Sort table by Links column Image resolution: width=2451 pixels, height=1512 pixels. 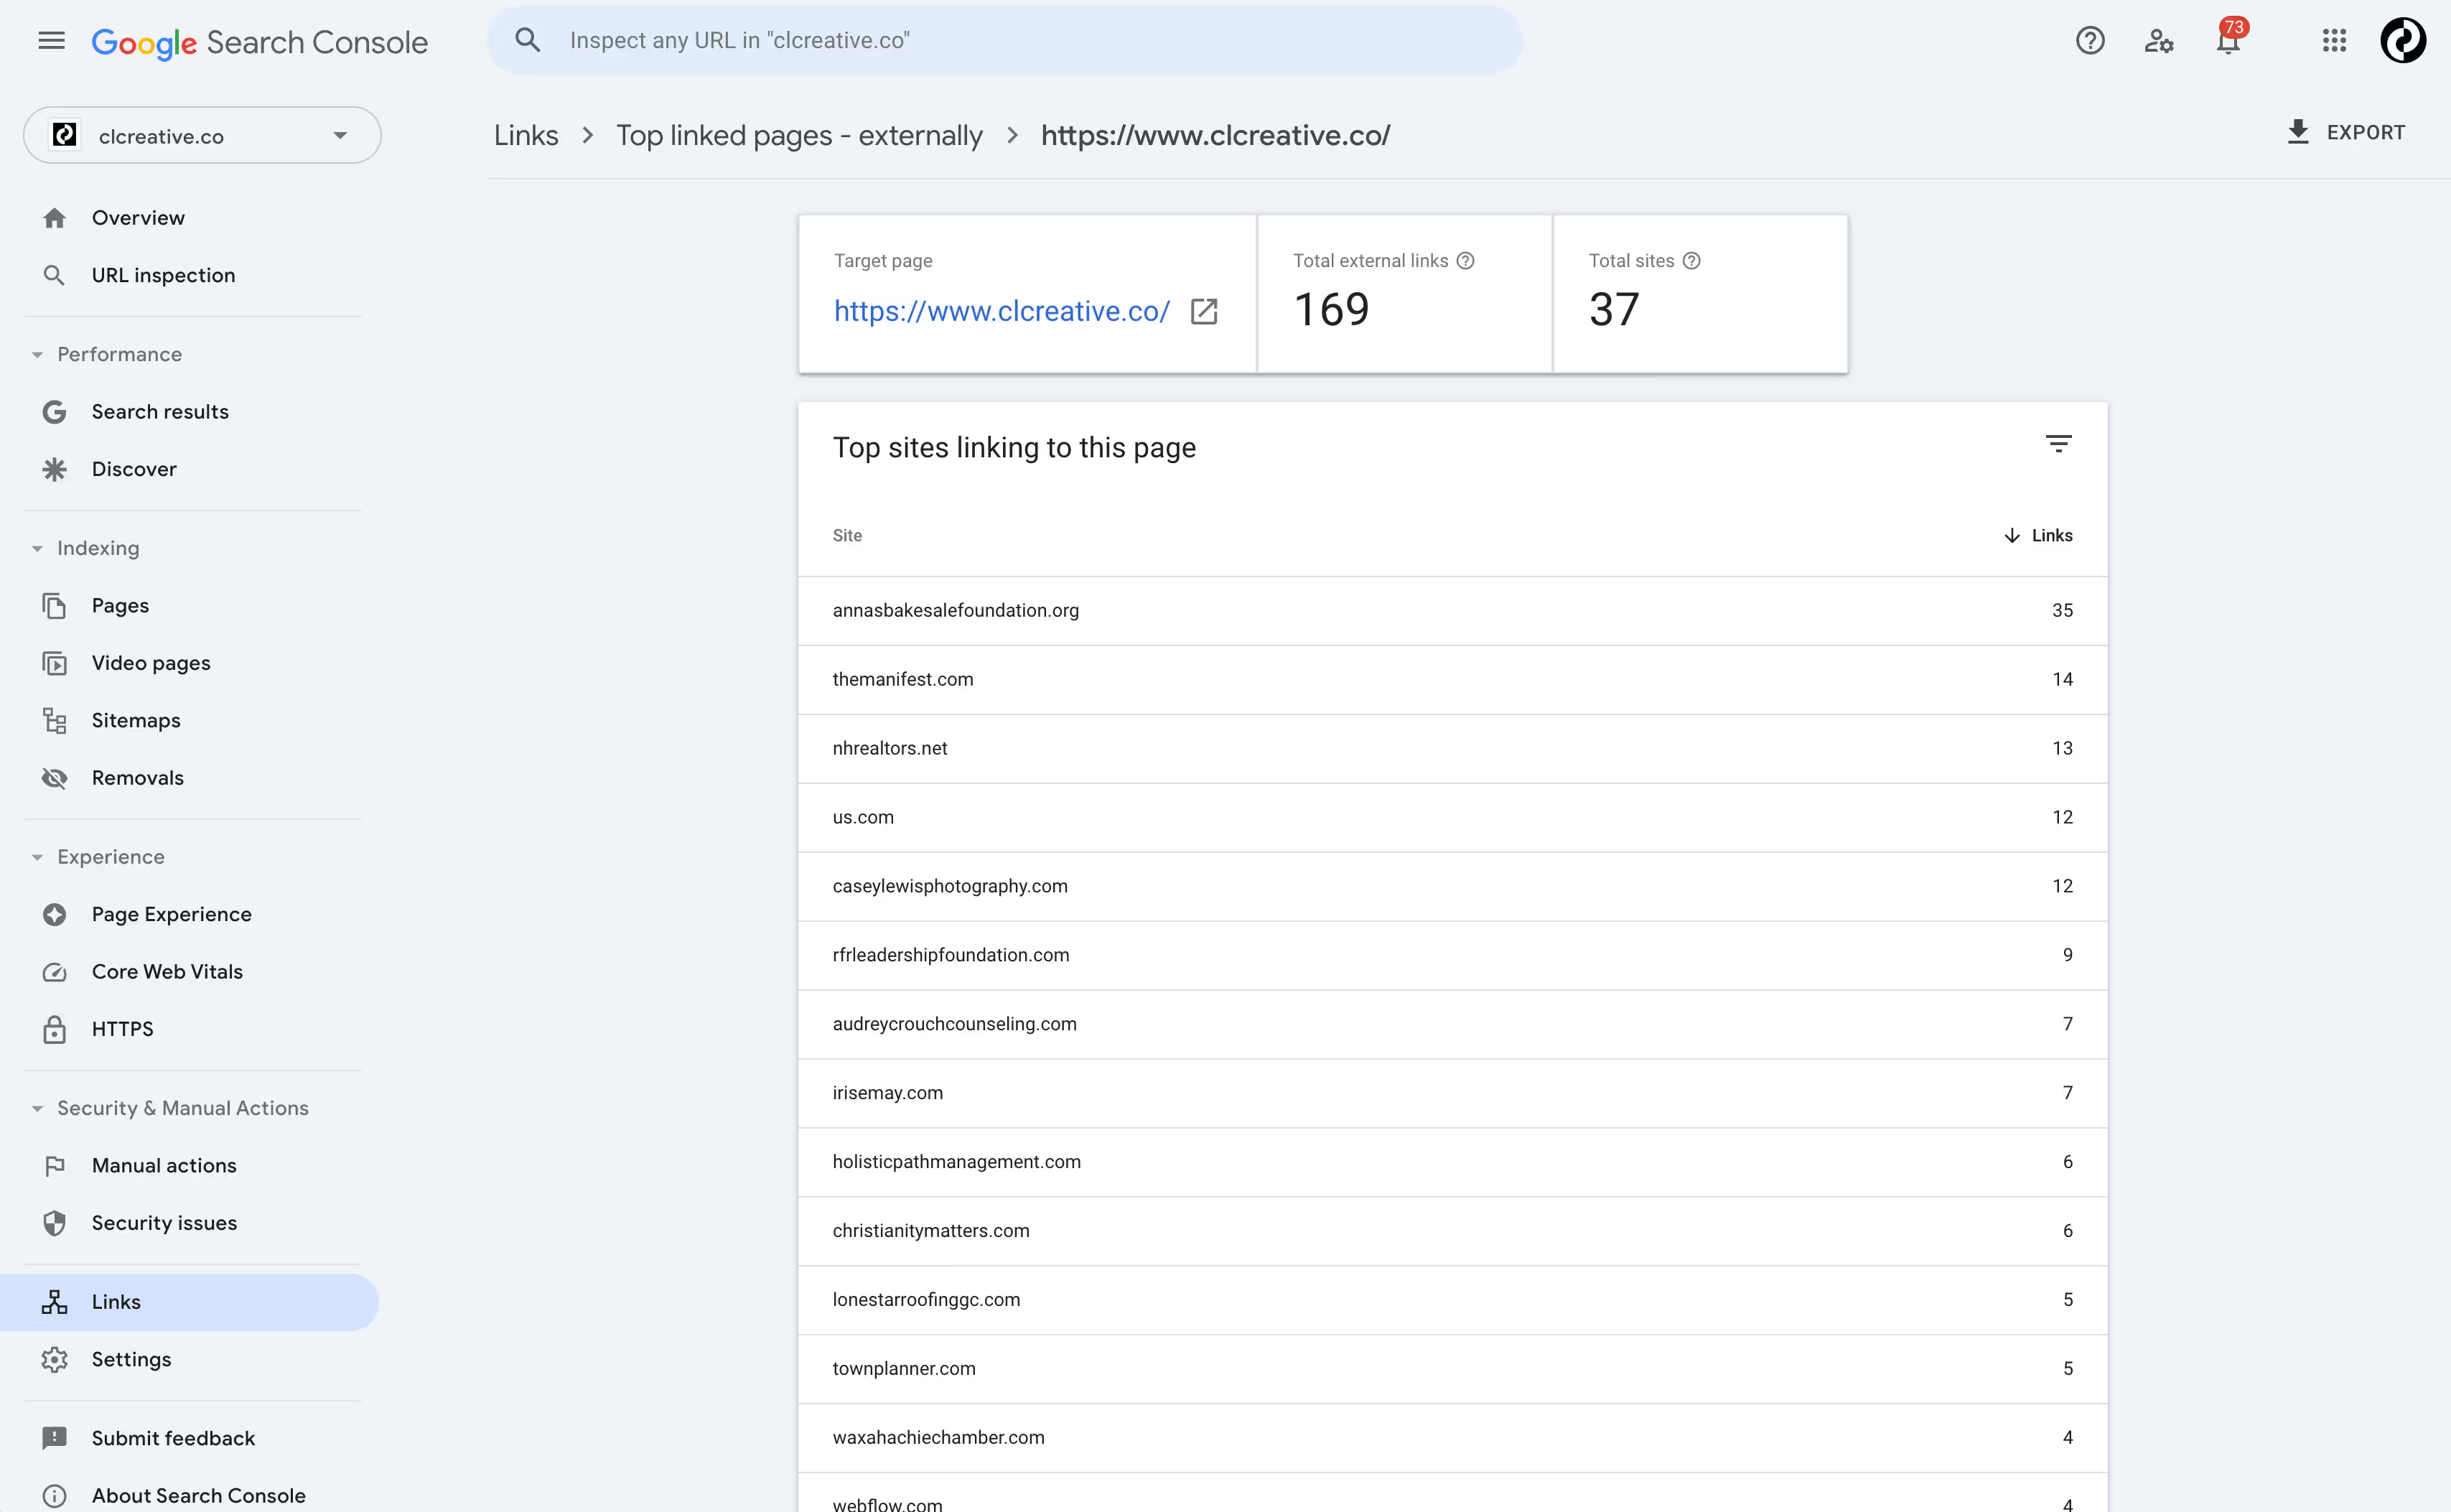point(2038,536)
